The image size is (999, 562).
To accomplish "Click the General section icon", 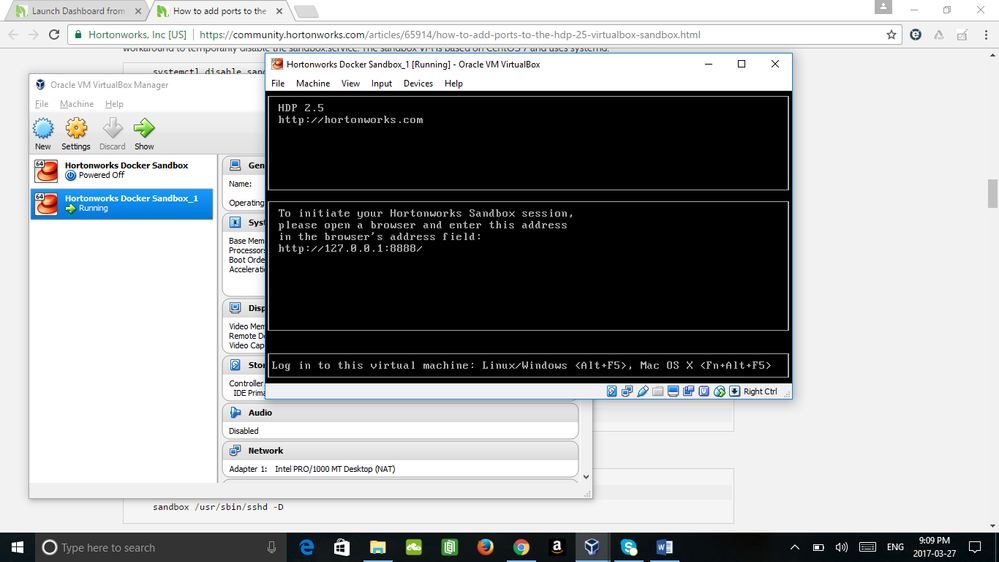I will 235,165.
